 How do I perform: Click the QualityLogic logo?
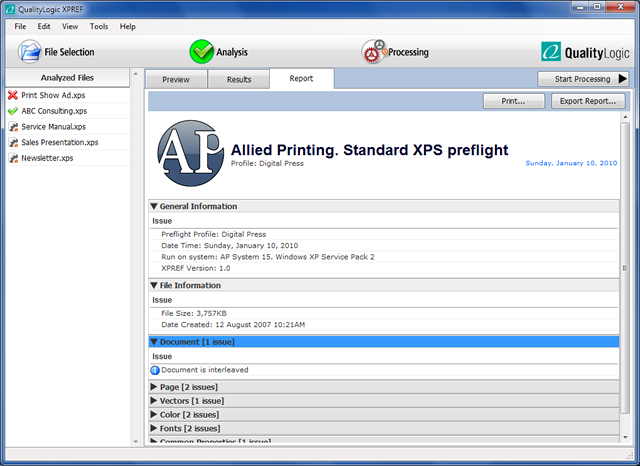[x=585, y=52]
